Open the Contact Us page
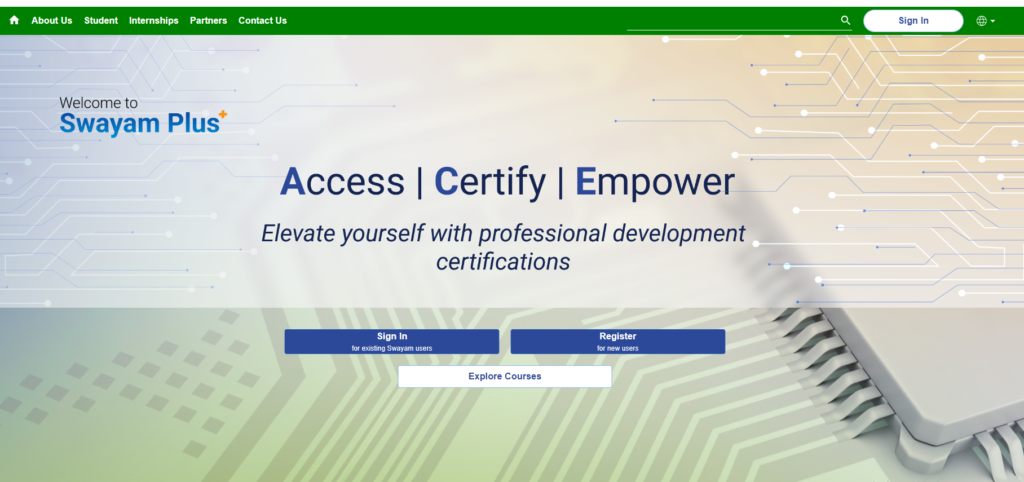 point(263,20)
